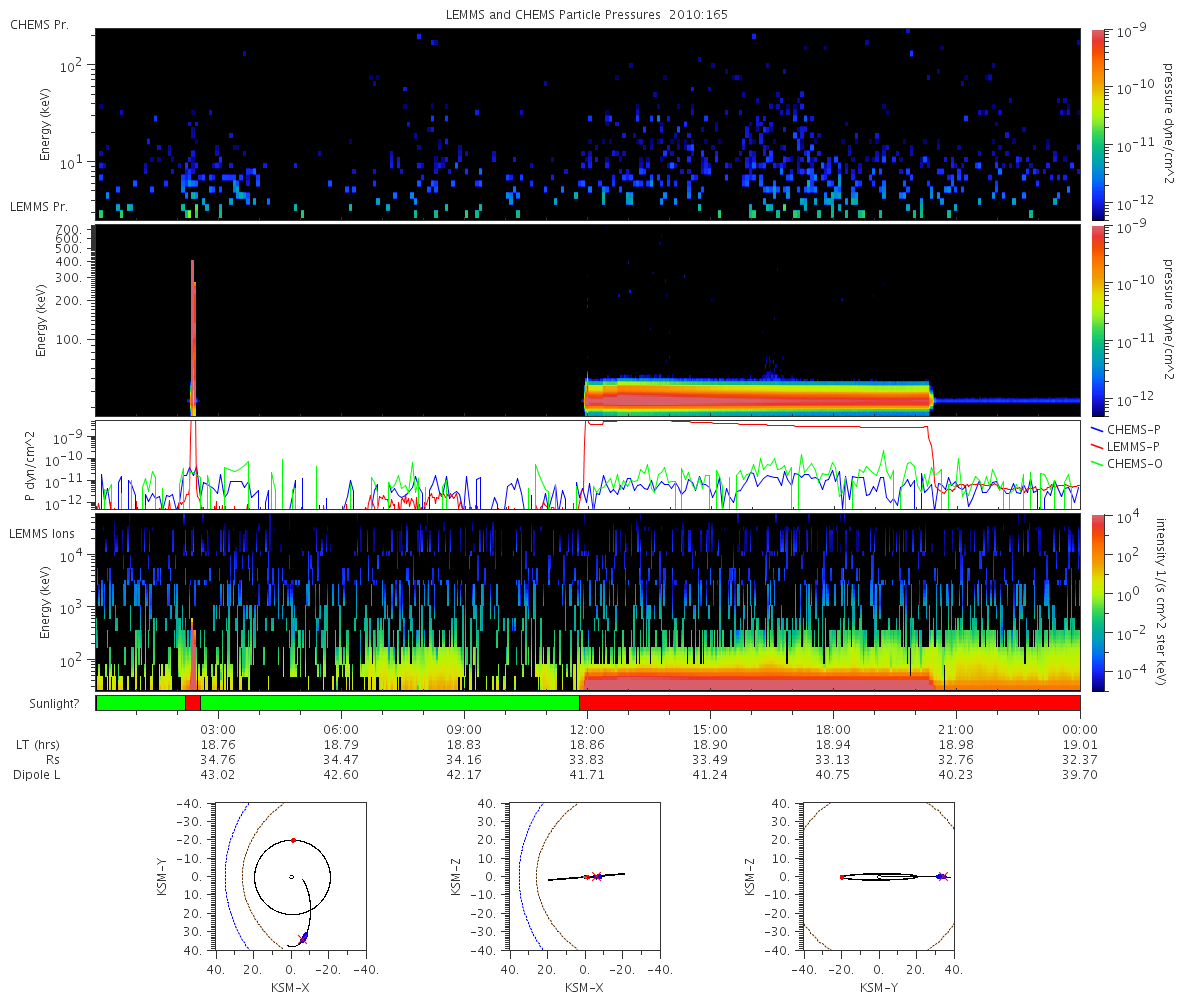Click the small red segment of the Sunlight bar near 02:30
The height and width of the screenshot is (1000, 1200).
tap(192, 703)
